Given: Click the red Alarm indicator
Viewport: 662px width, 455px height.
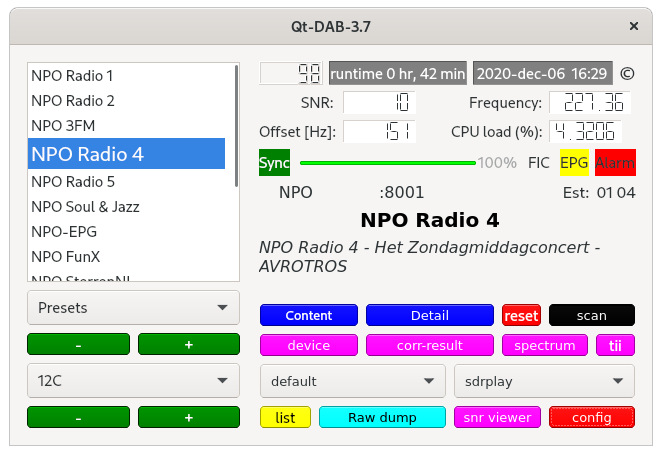Looking at the screenshot, I should (615, 162).
